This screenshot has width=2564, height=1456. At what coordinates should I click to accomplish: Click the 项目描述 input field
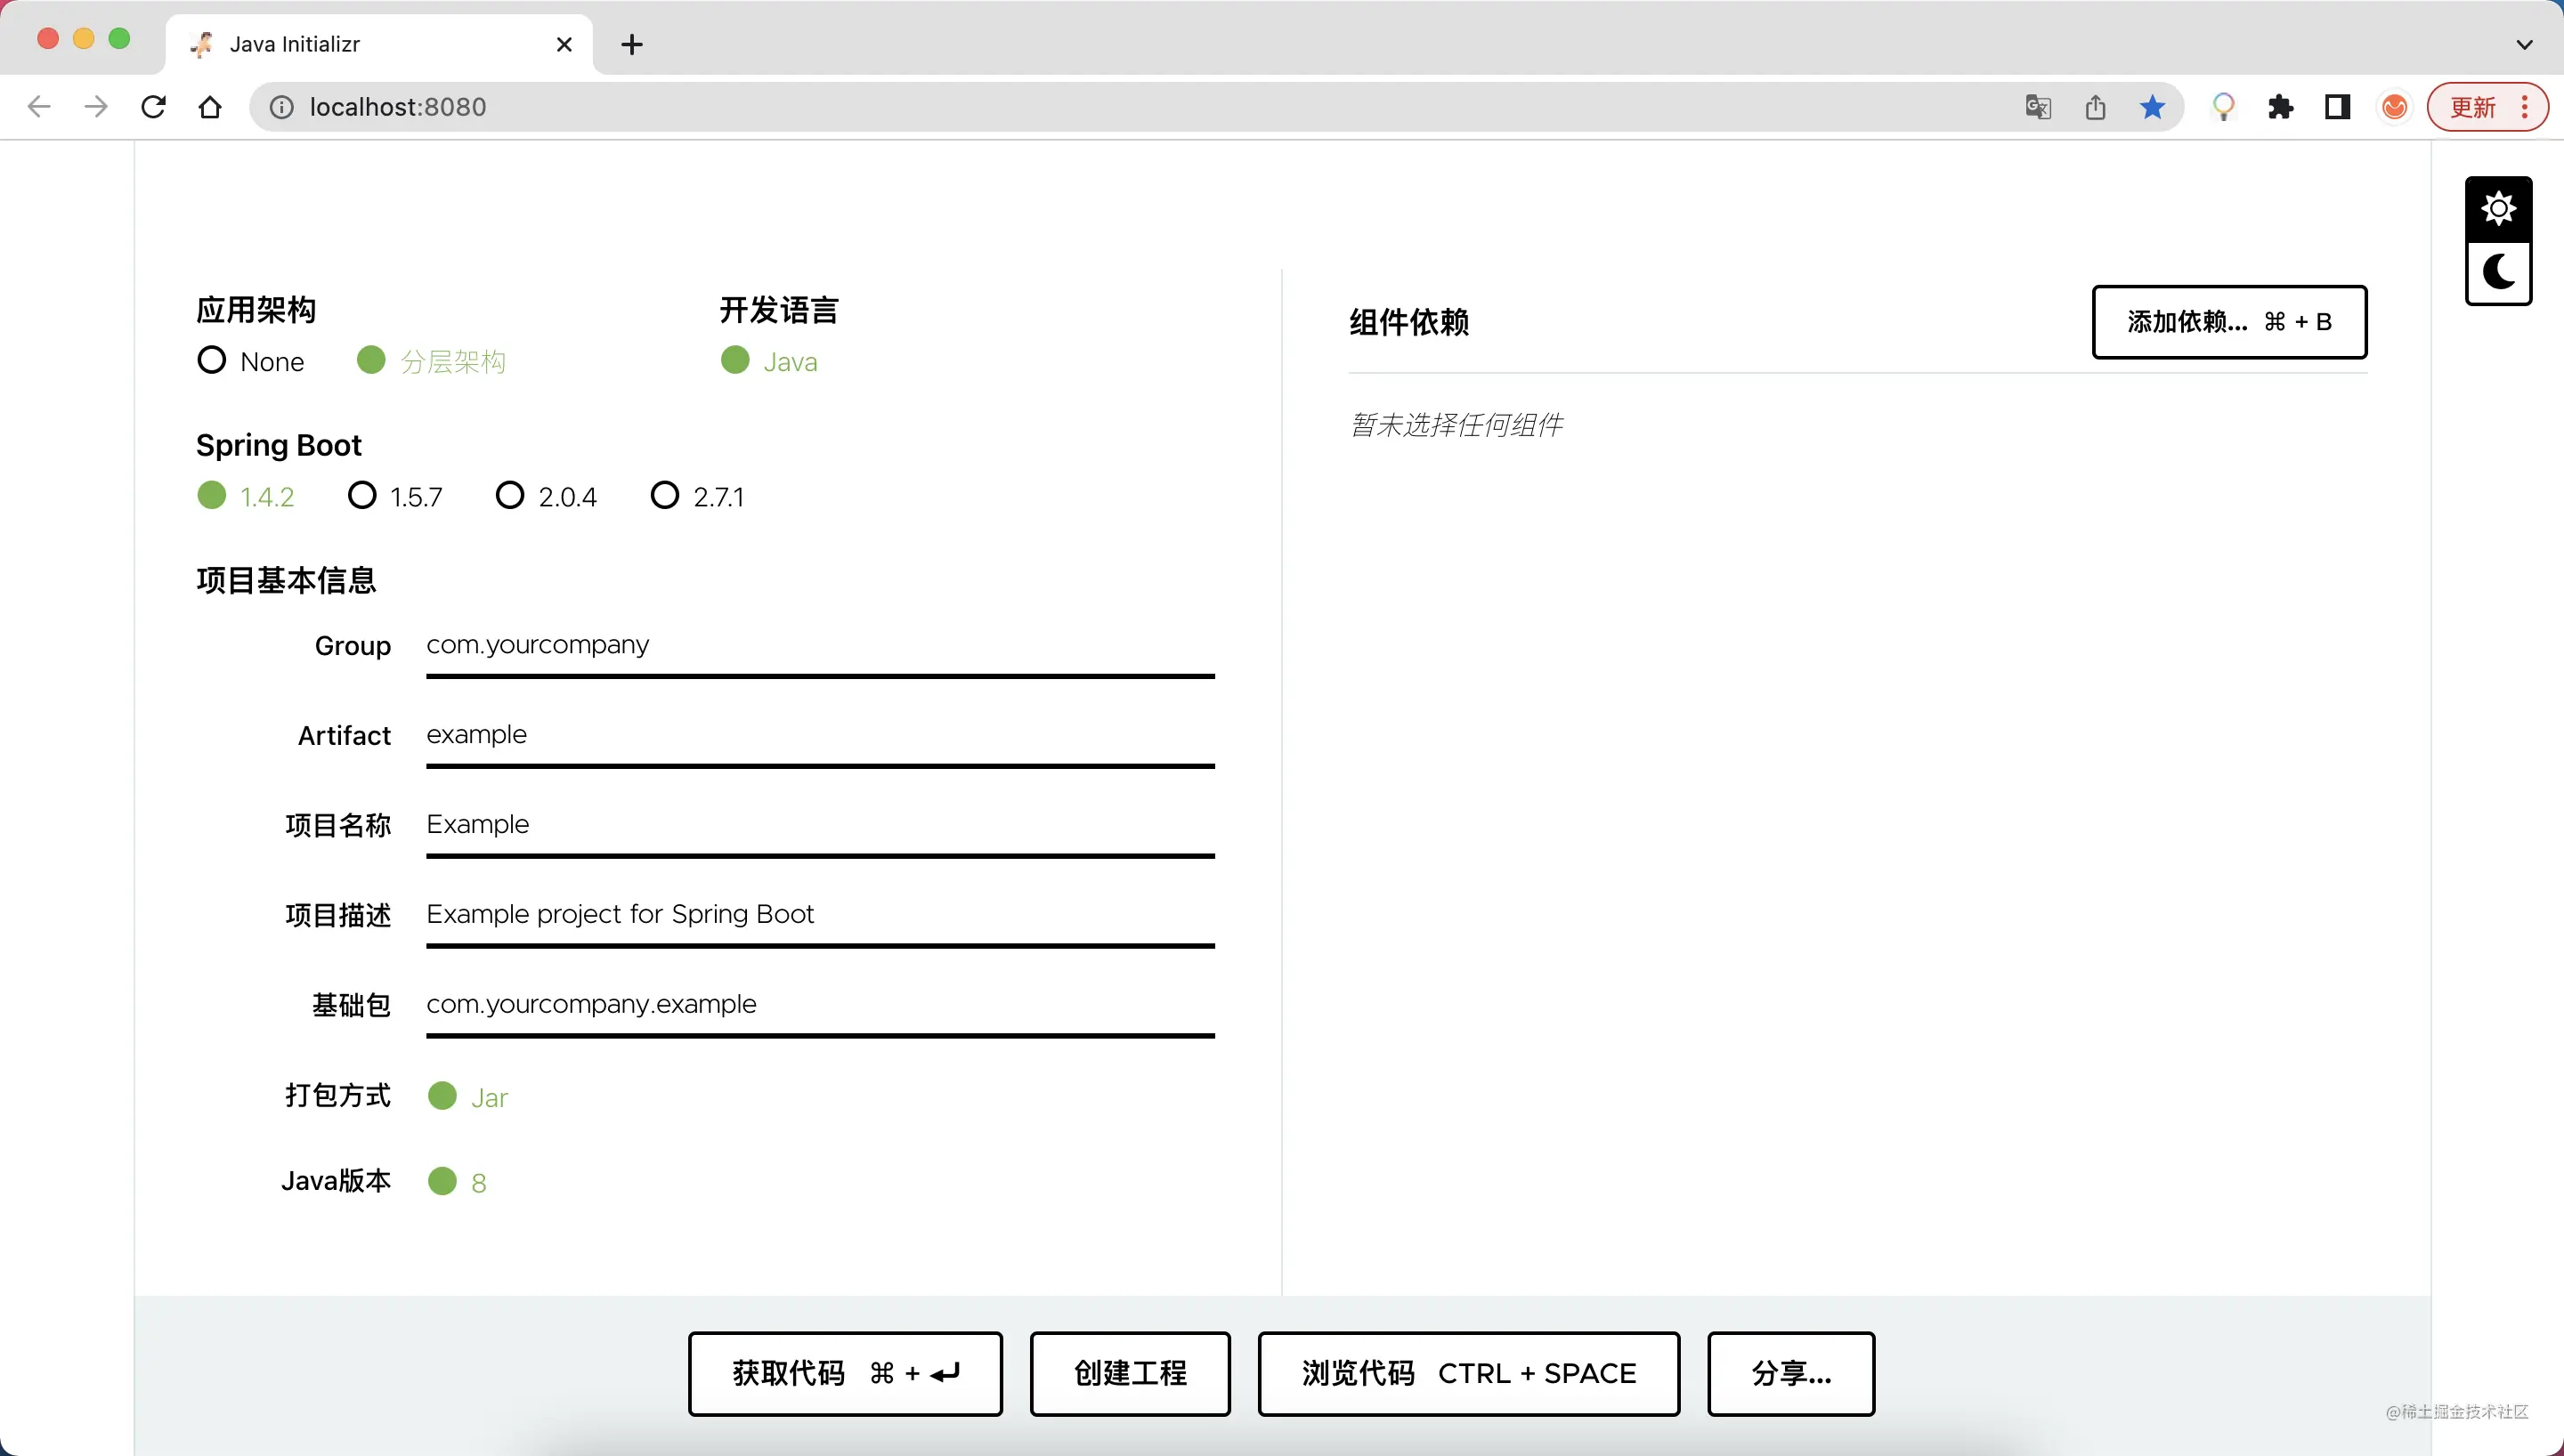820,916
